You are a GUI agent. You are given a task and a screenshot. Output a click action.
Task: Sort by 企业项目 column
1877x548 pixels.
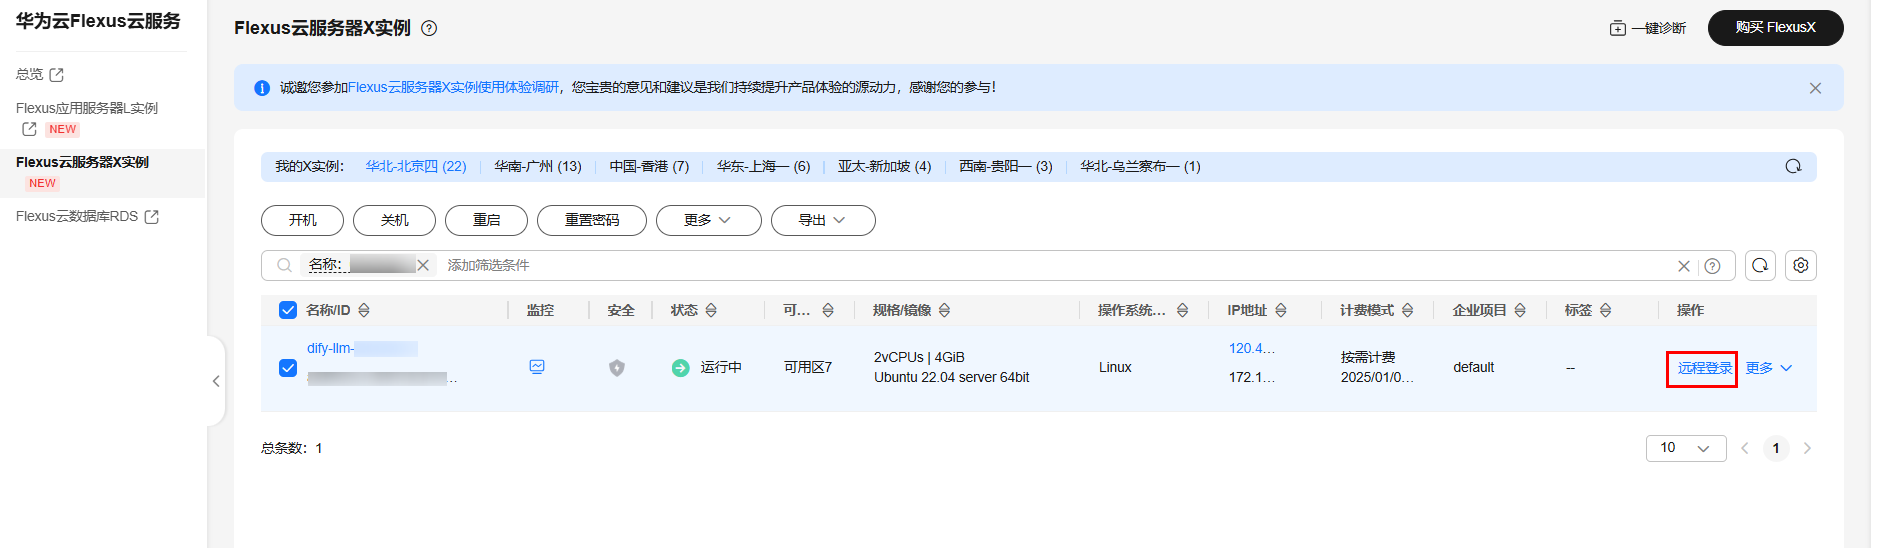point(1520,310)
